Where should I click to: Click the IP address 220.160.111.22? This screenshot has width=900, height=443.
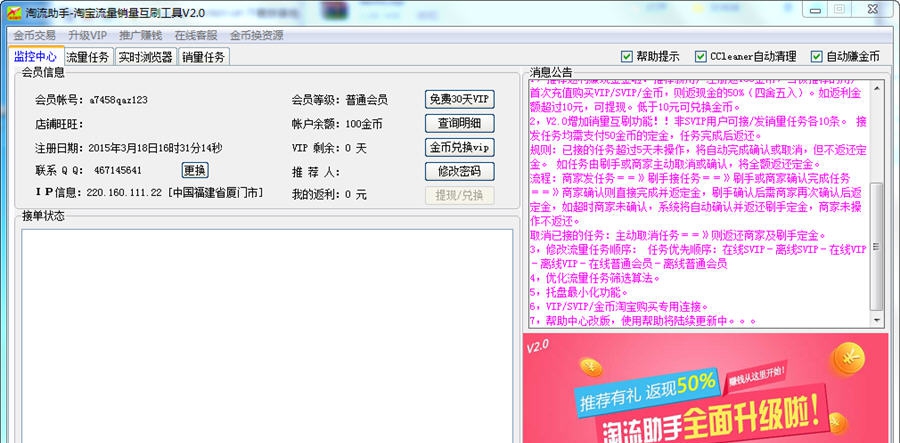click(124, 193)
